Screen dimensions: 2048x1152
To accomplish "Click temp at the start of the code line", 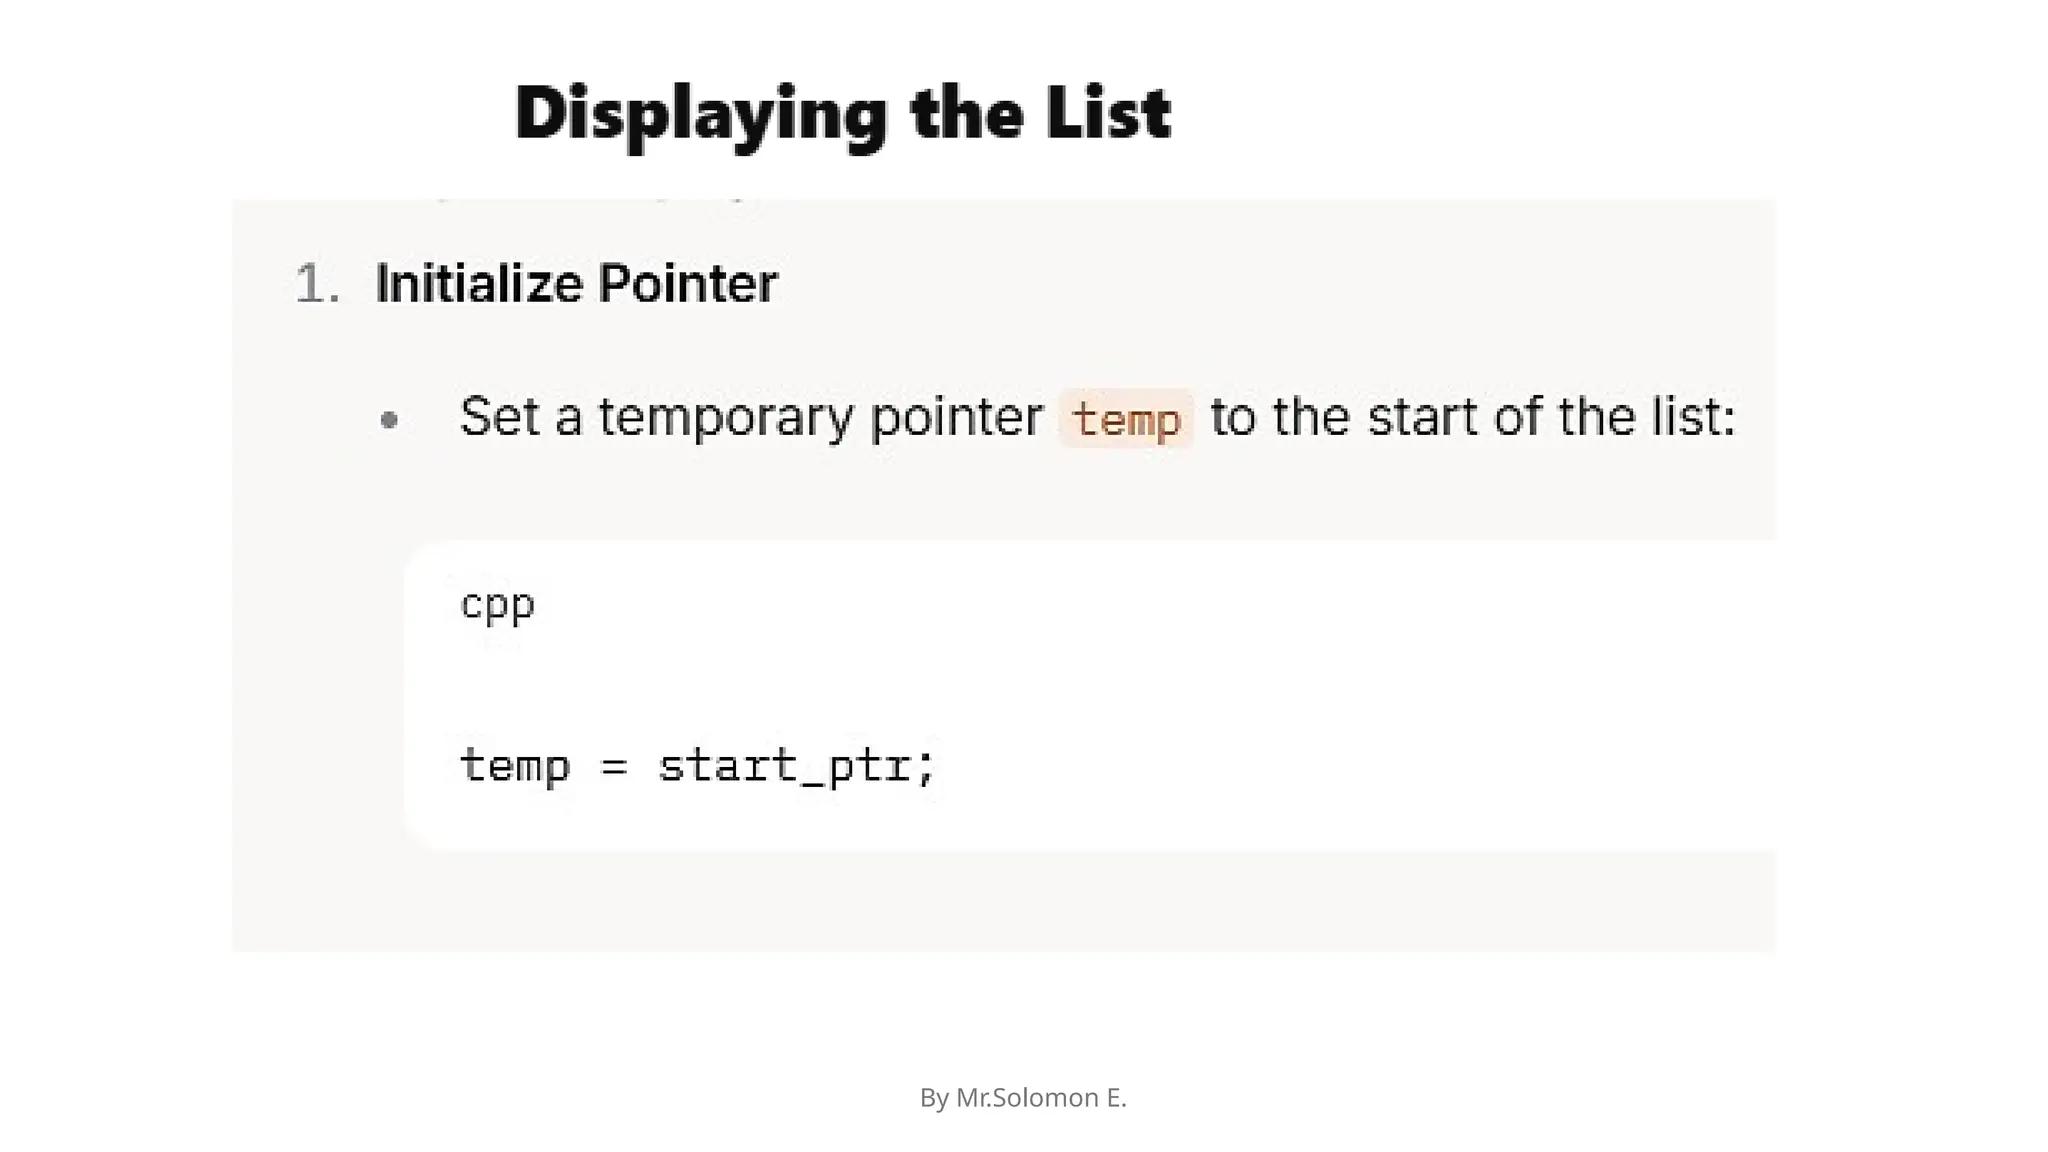I will pos(515,767).
